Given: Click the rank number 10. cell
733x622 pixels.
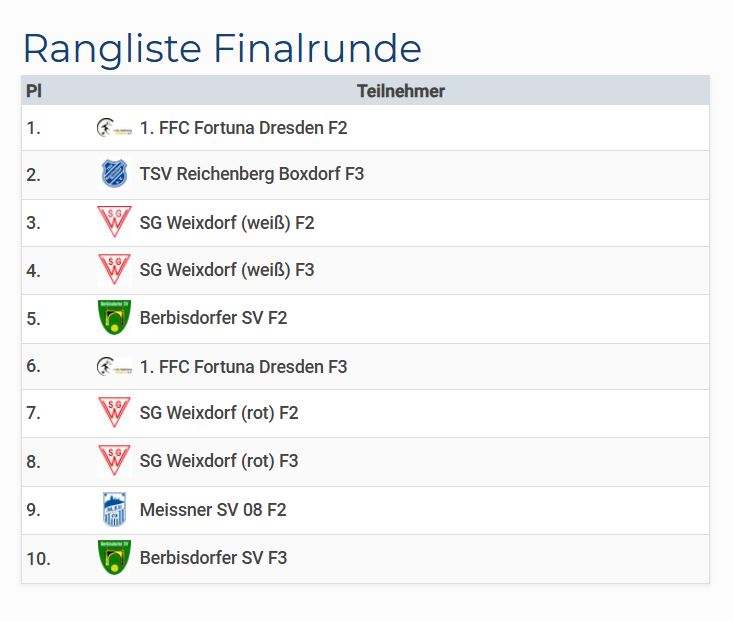Looking at the screenshot, I should coord(38,558).
